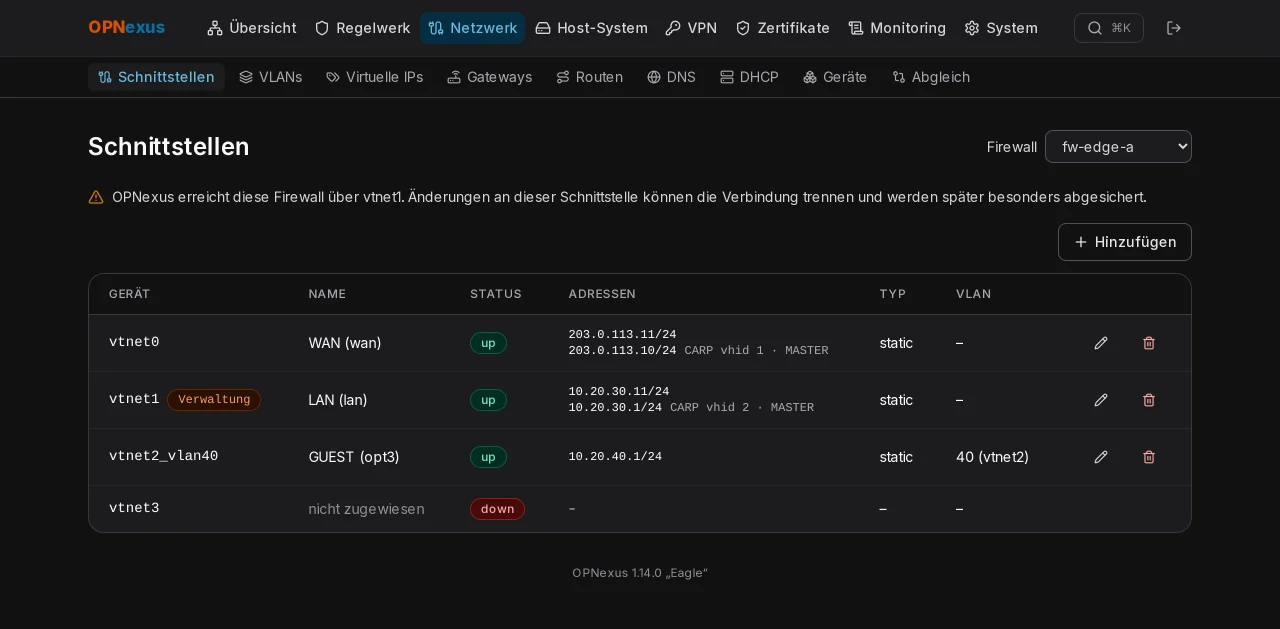Open the Übersicht menu

coord(252,28)
